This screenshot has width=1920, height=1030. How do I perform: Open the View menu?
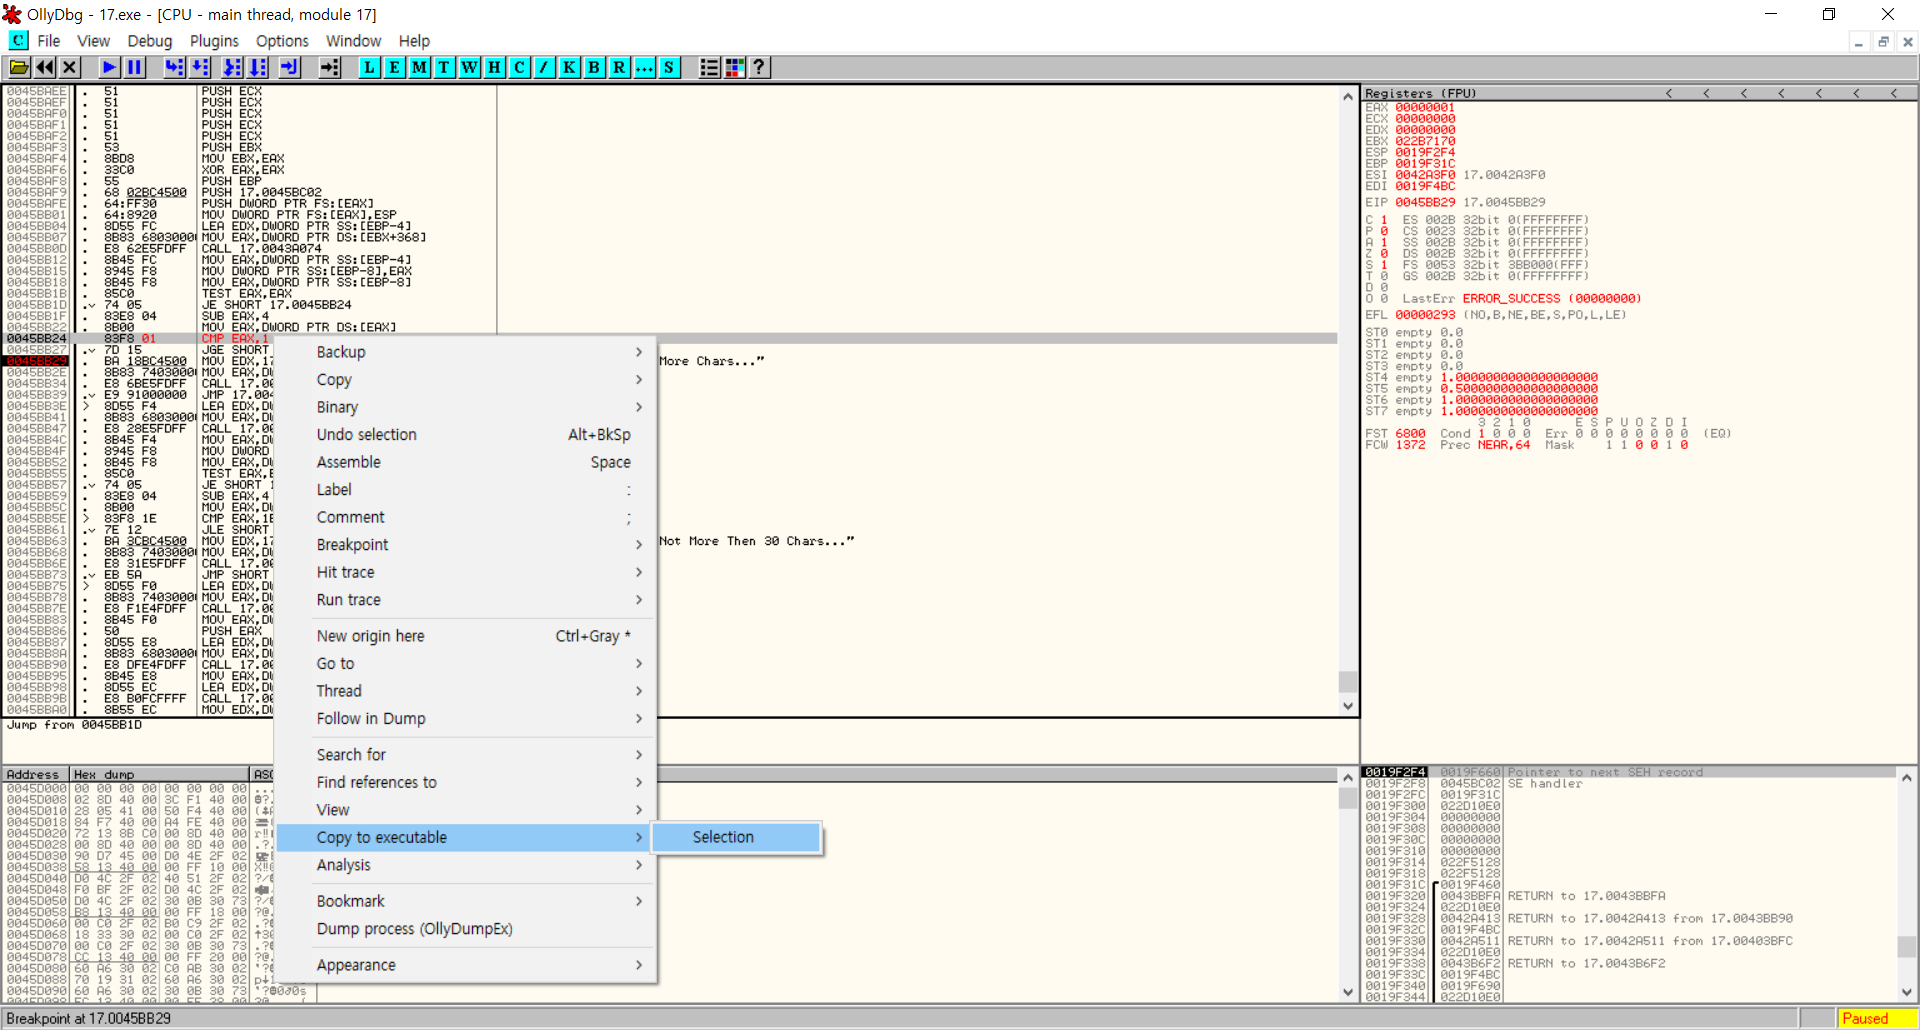point(94,41)
